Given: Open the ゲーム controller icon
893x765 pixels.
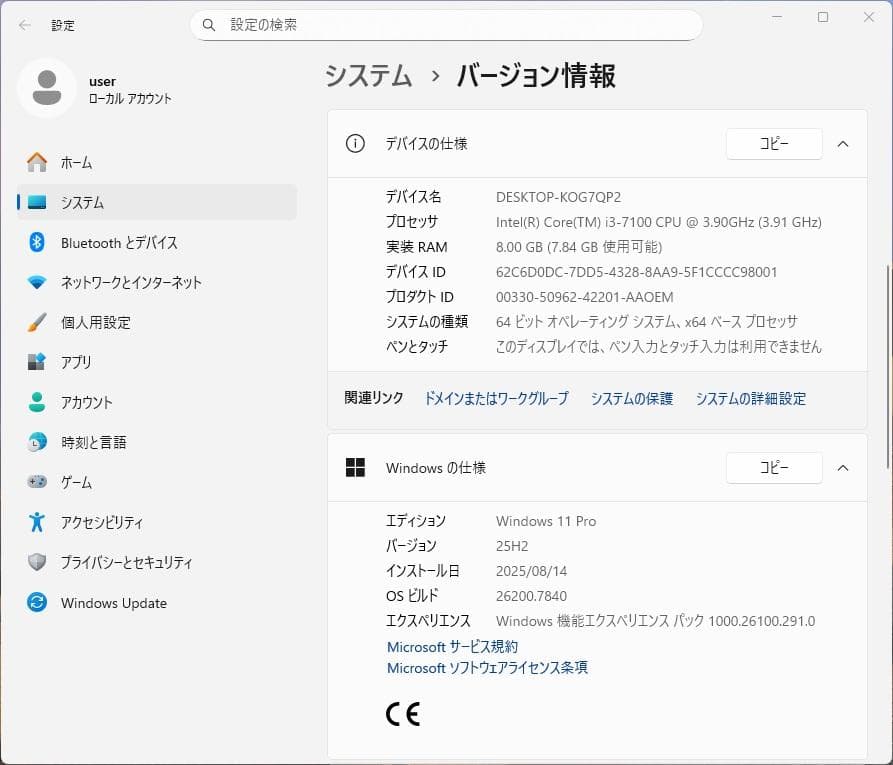Looking at the screenshot, I should (x=38, y=482).
